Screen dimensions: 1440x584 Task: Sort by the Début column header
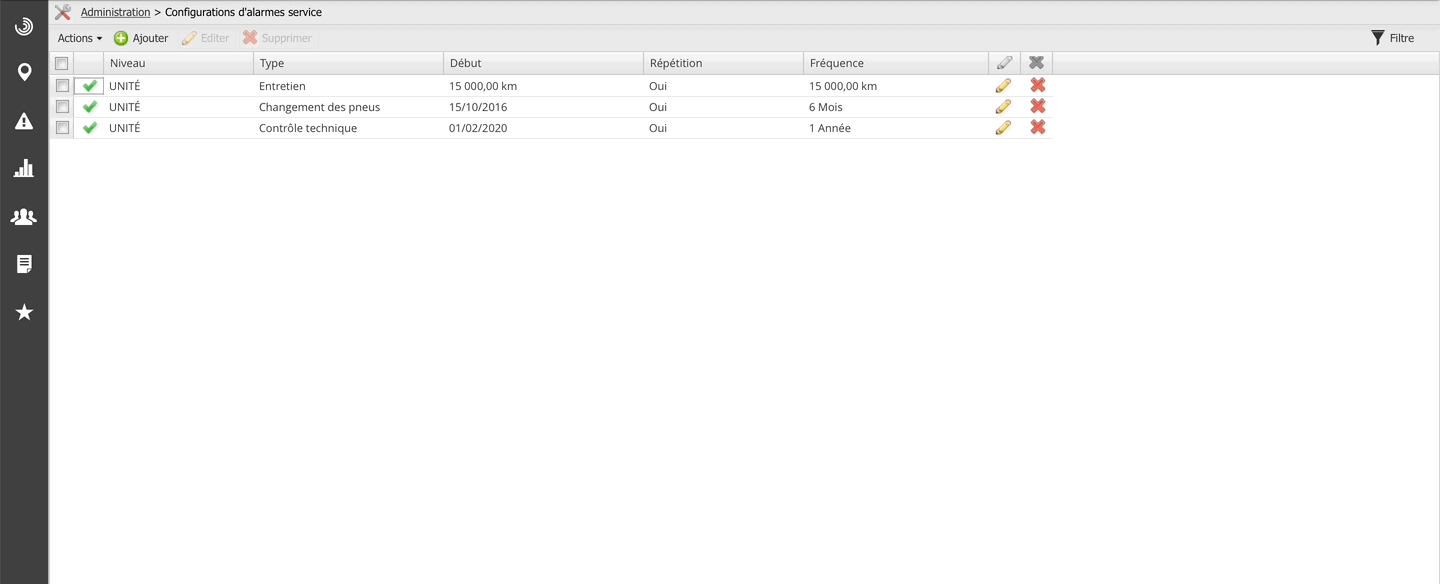coord(543,63)
